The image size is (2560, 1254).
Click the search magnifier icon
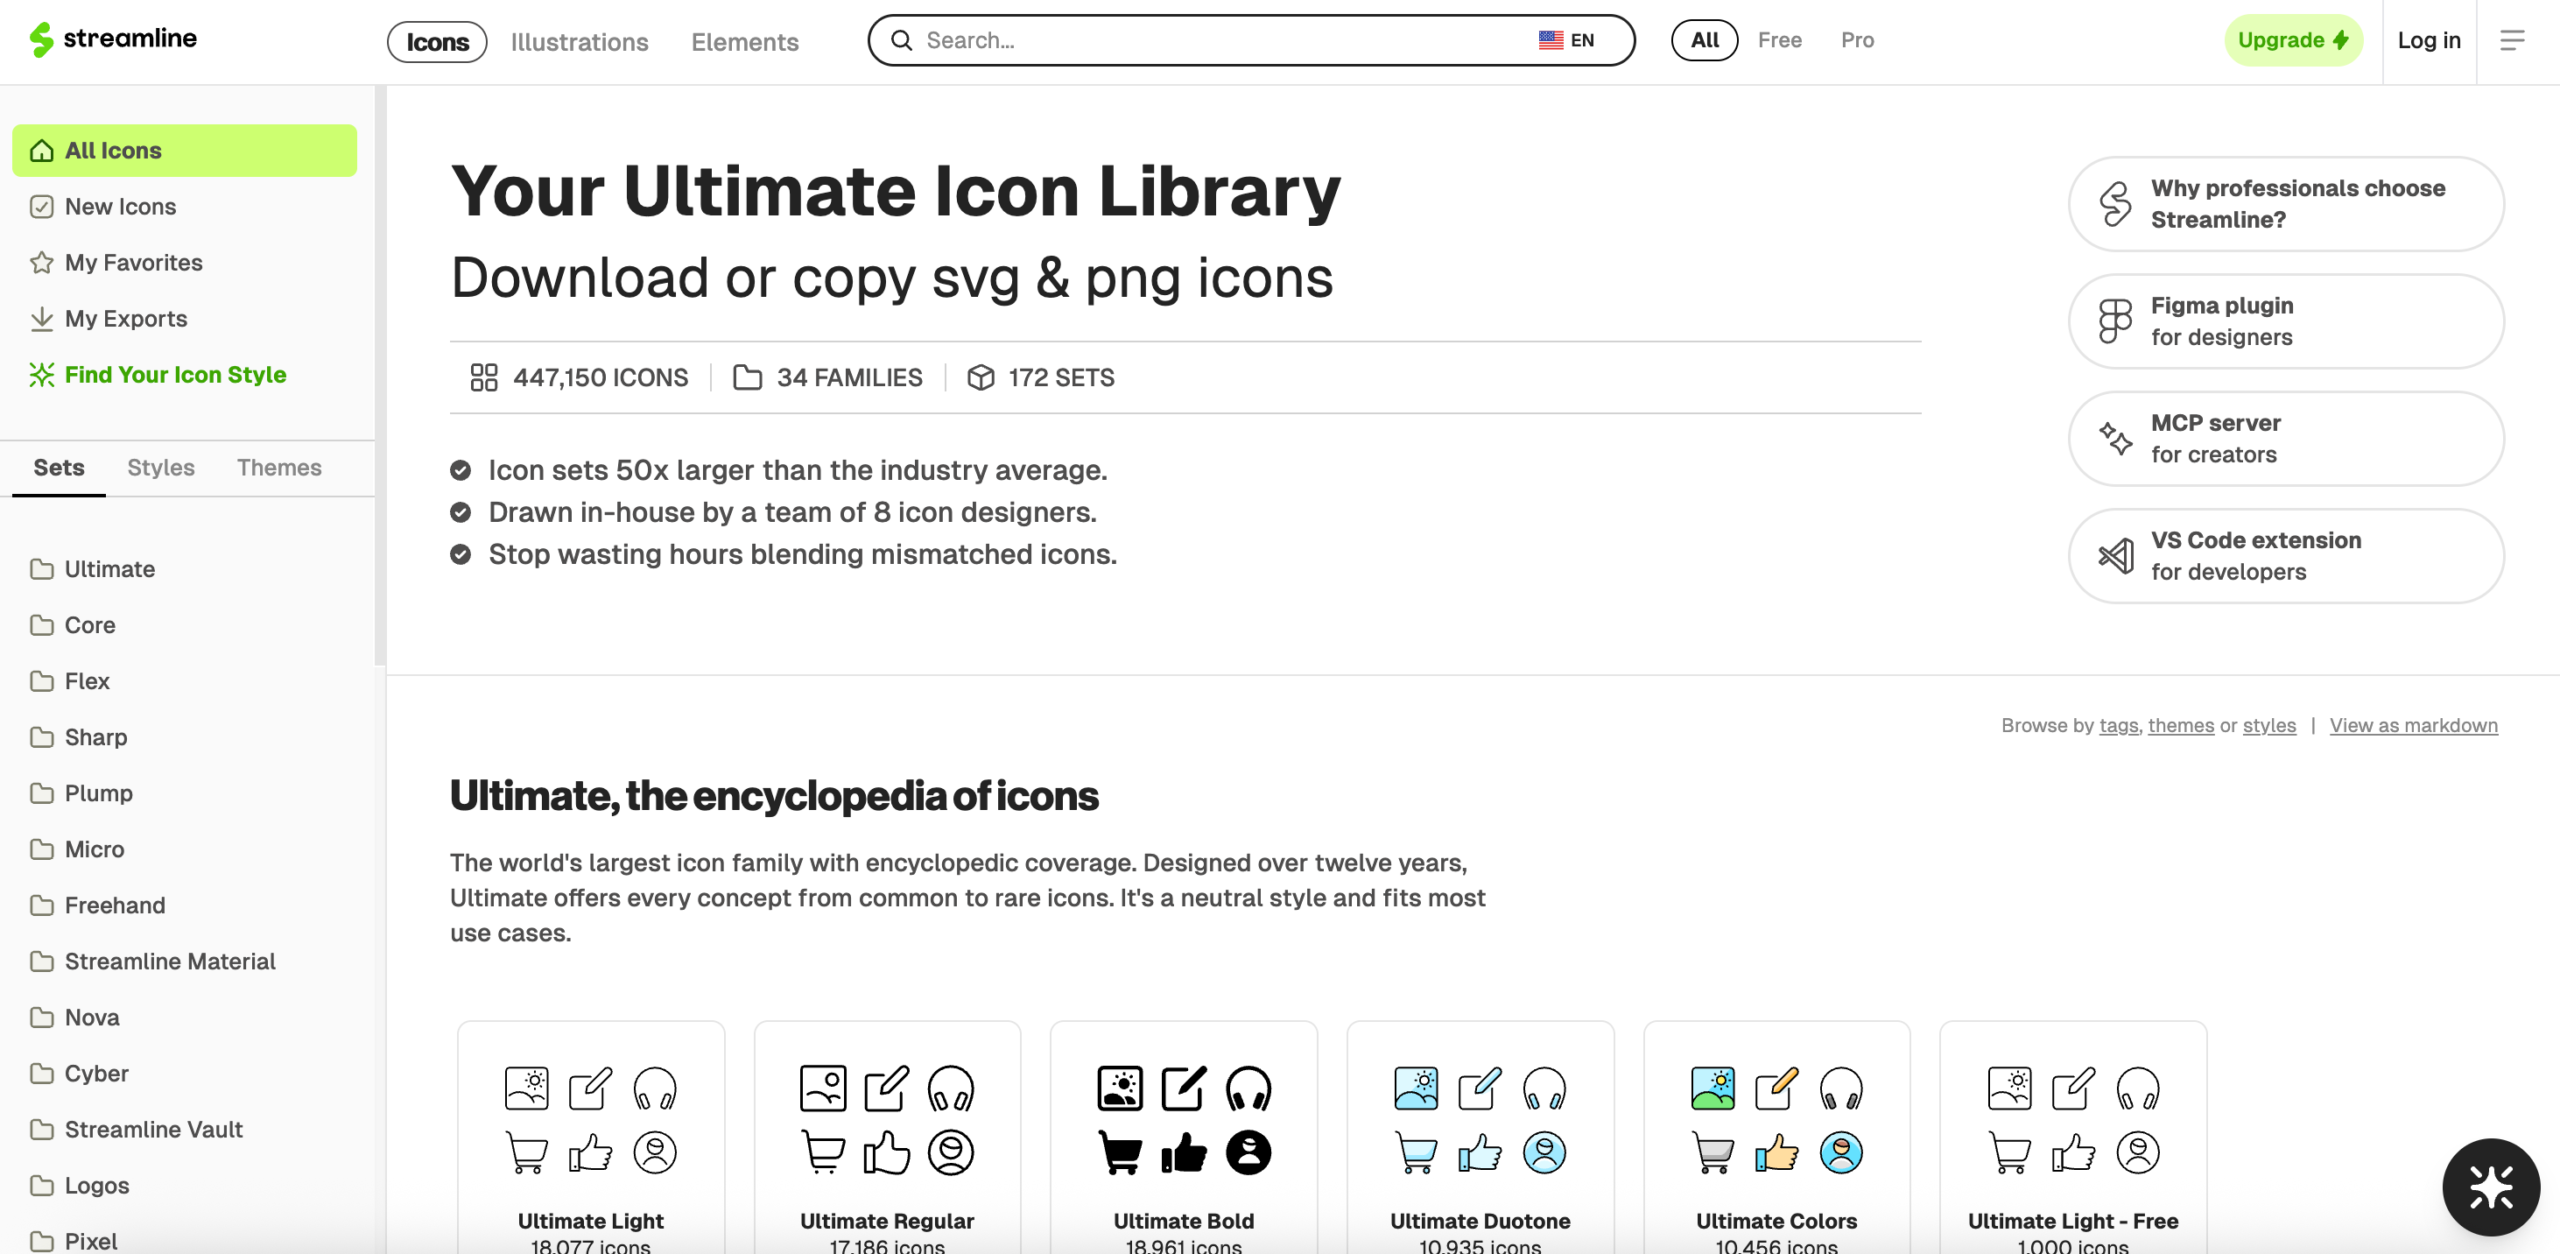901,40
